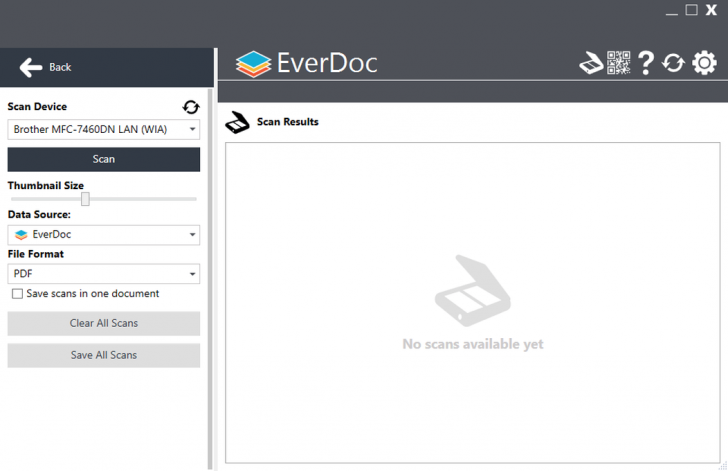This screenshot has height=471, width=728.
Task: Refresh the scan device list
Action: tap(191, 107)
